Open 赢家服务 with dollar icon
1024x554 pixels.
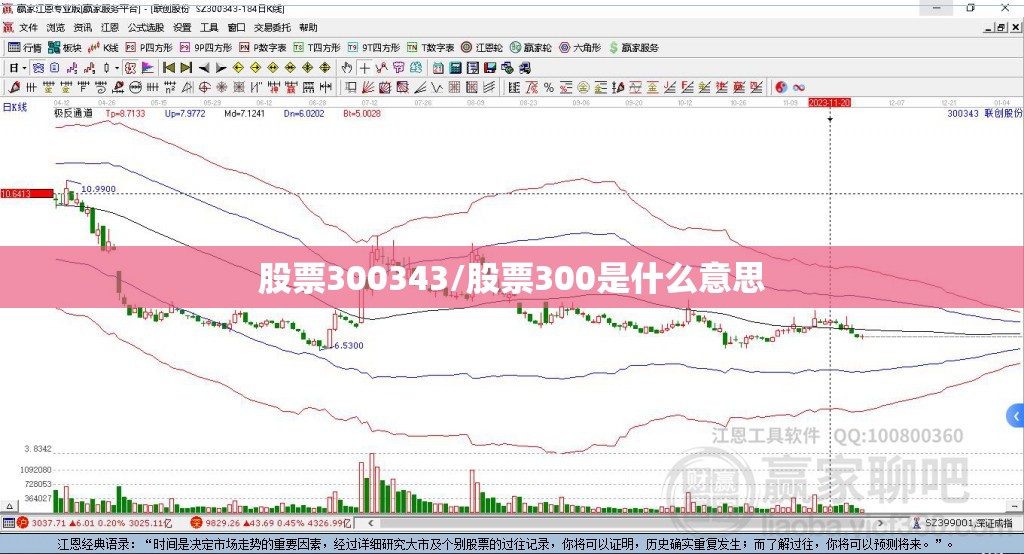click(634, 48)
